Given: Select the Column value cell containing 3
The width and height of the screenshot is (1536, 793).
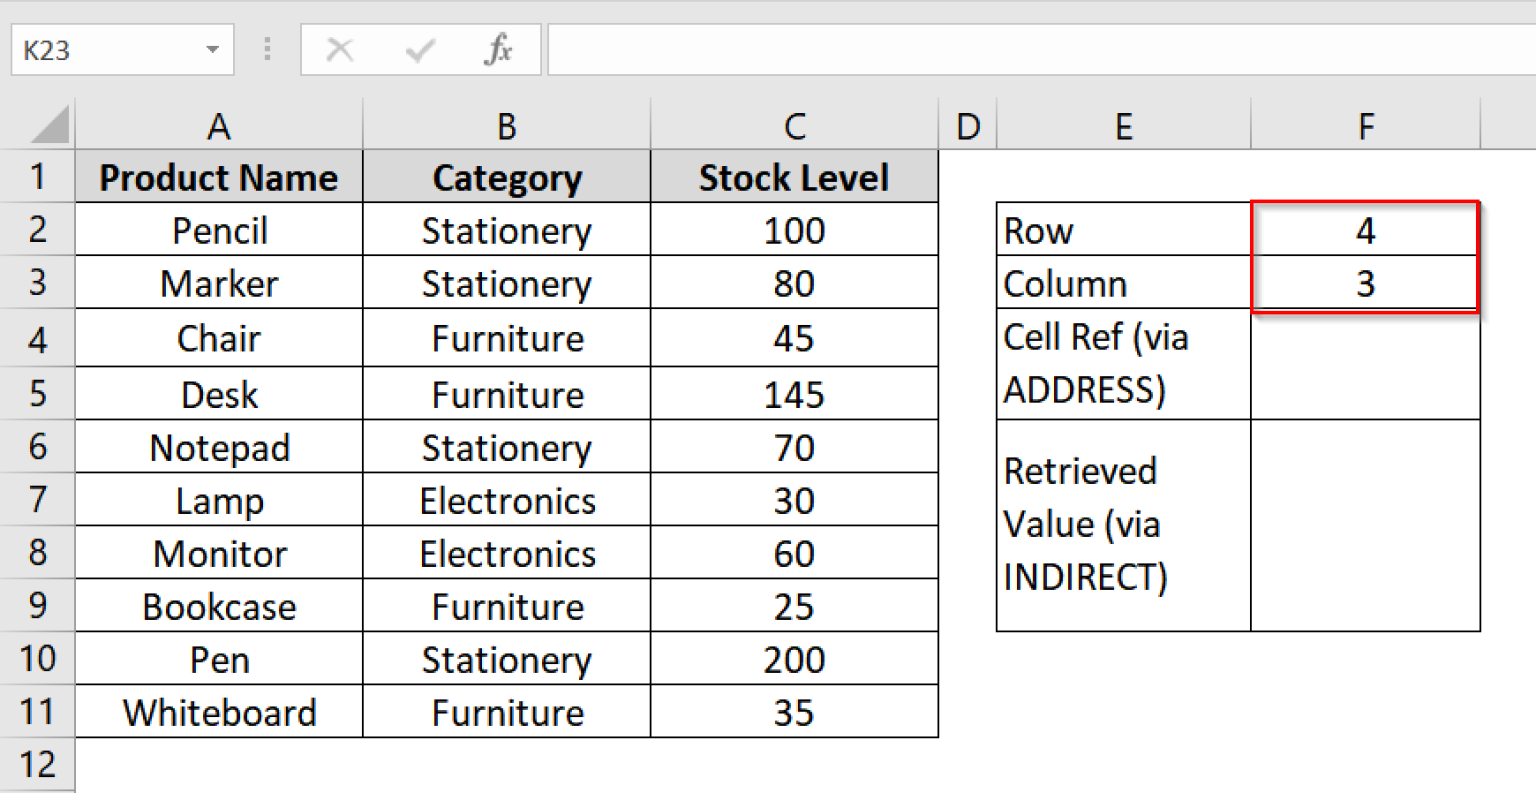Looking at the screenshot, I should 1365,283.
